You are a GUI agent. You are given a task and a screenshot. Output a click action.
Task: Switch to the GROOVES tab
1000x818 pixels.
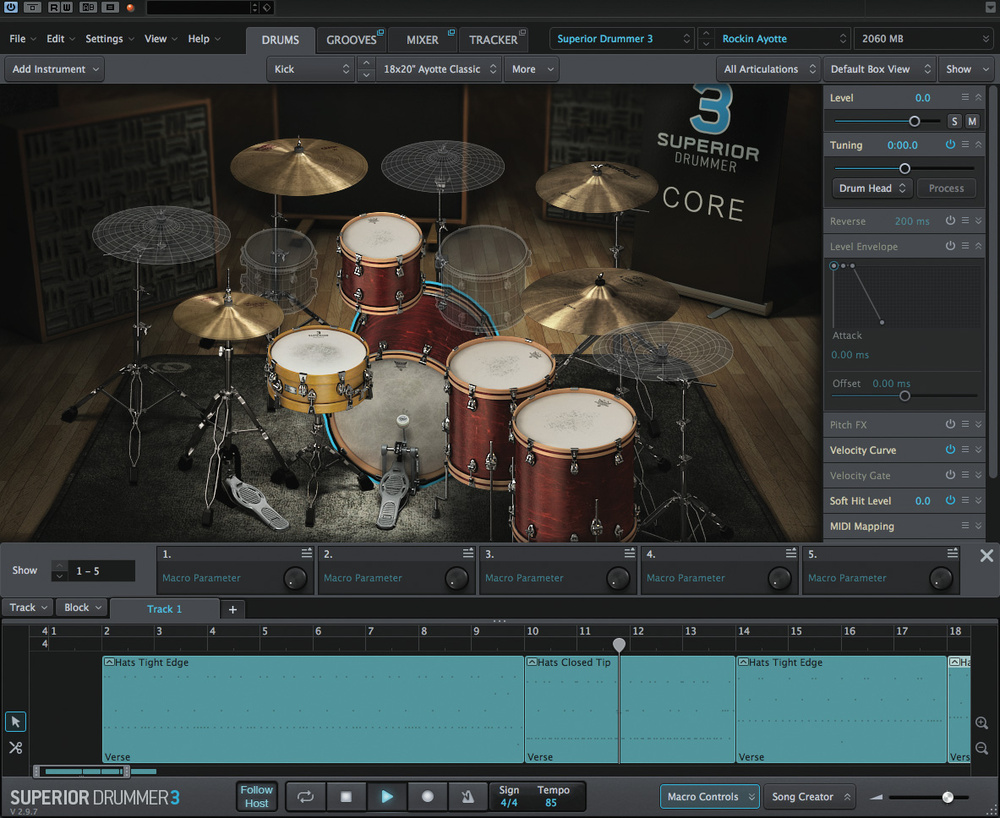(352, 40)
